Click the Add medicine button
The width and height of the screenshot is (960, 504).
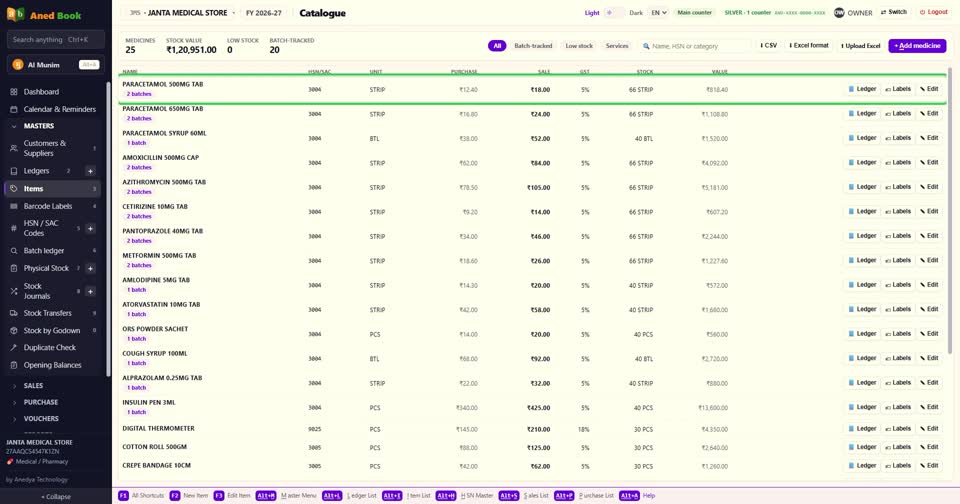coord(917,46)
